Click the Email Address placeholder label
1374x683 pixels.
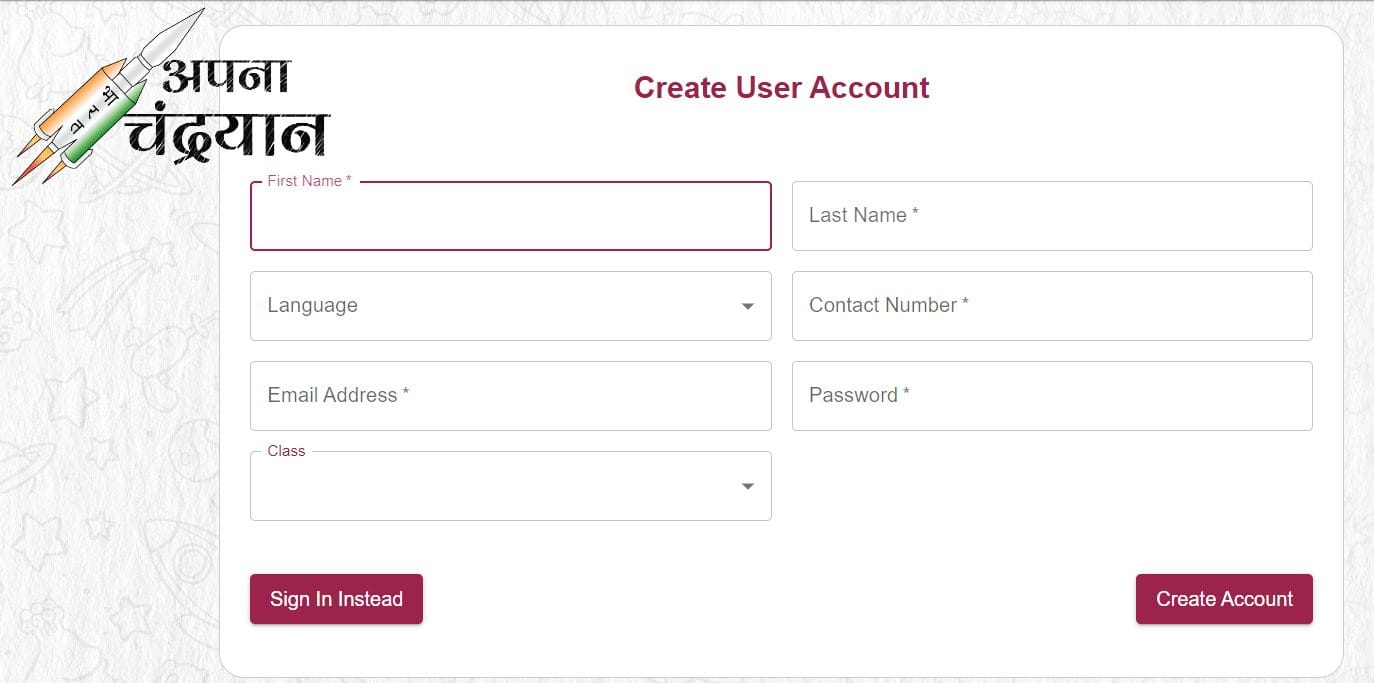click(338, 395)
